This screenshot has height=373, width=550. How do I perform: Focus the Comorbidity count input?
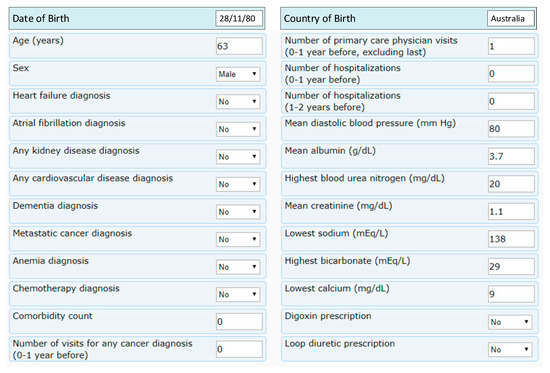click(x=239, y=322)
